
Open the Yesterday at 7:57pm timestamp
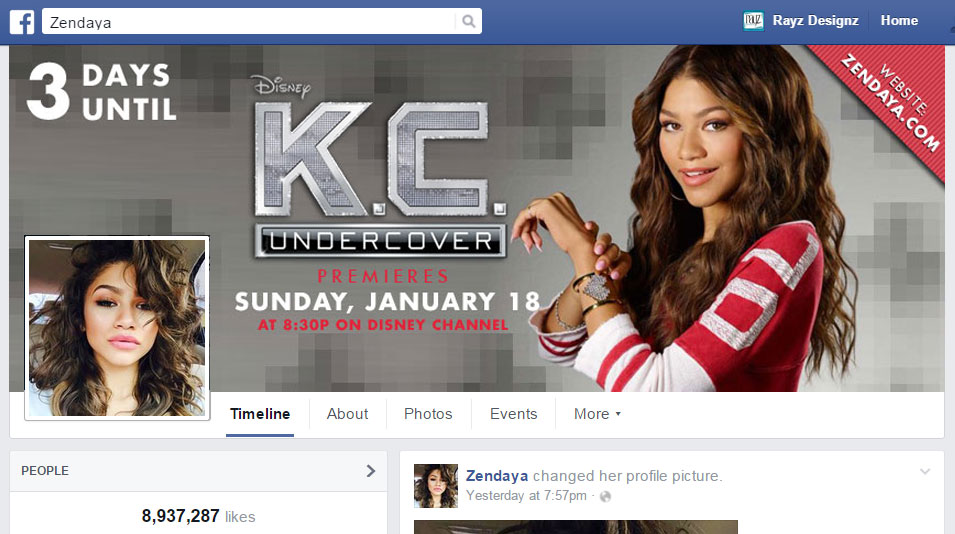526,496
